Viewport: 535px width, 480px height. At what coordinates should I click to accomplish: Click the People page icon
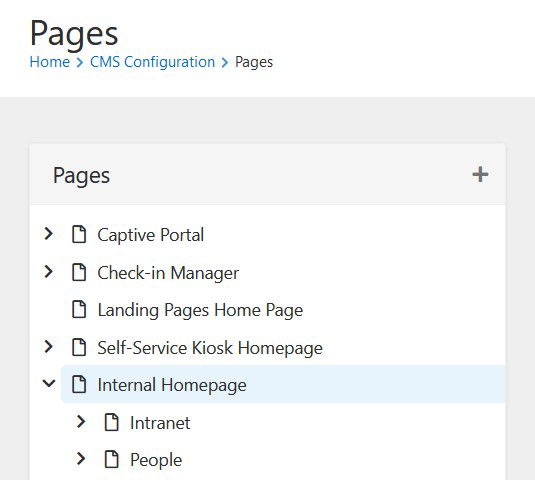coord(112,459)
